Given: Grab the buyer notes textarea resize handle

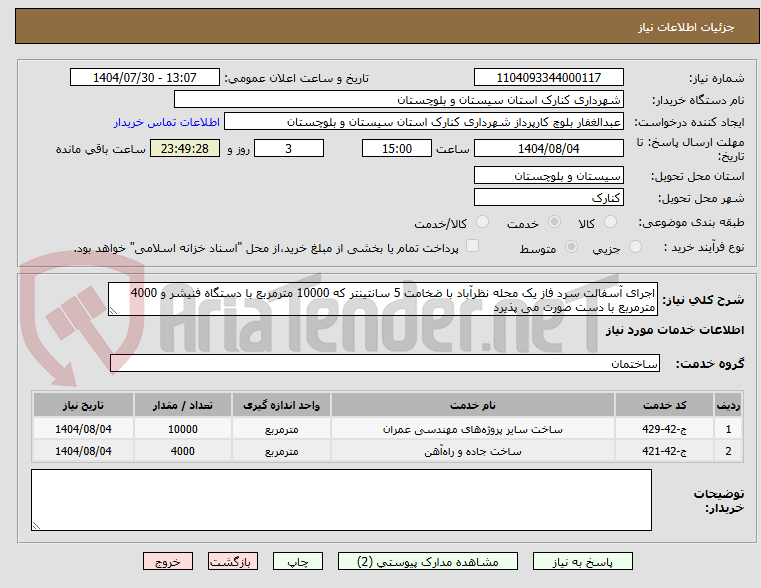Looking at the screenshot, I should pos(36,525).
